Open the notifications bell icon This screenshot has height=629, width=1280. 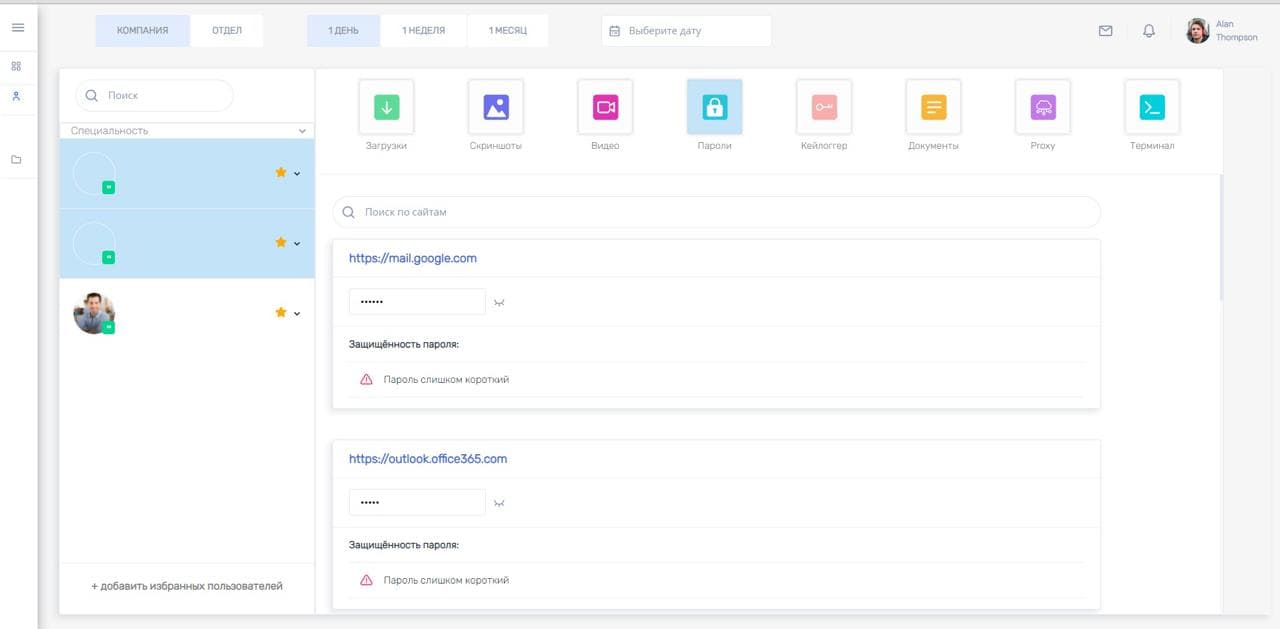(x=1149, y=31)
